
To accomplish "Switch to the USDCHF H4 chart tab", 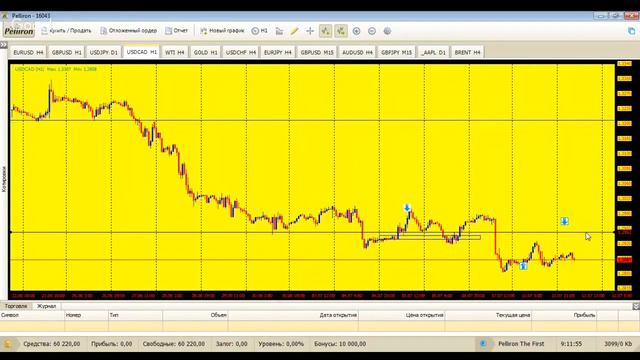I will pos(241,53).
